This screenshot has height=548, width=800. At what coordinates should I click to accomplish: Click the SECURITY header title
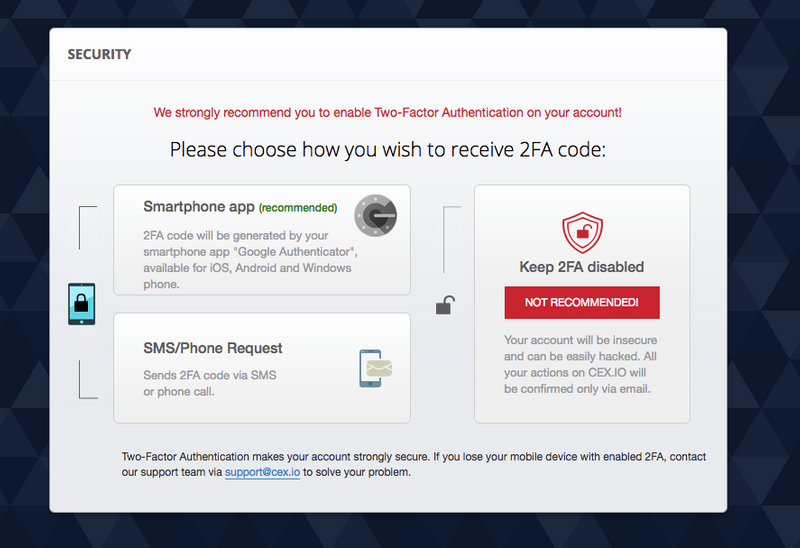(x=99, y=54)
